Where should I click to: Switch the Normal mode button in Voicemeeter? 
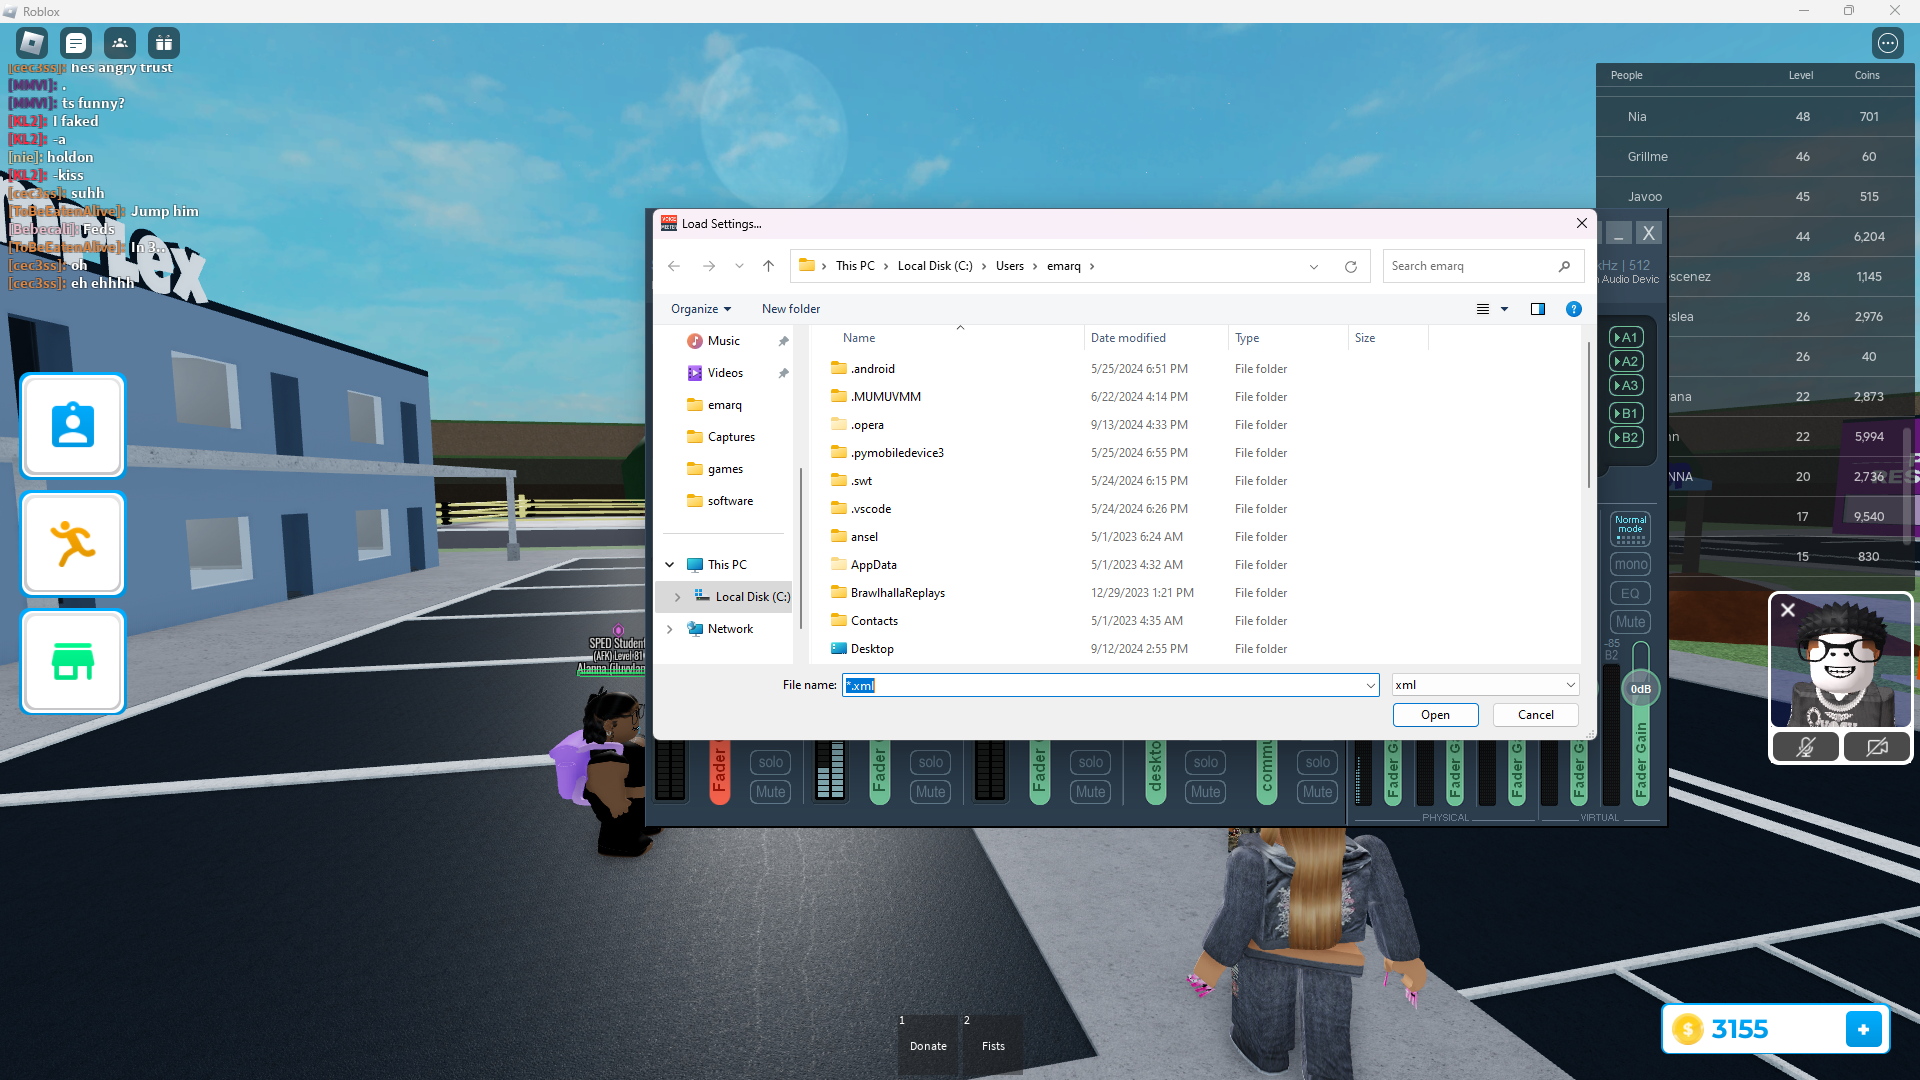pos(1631,529)
